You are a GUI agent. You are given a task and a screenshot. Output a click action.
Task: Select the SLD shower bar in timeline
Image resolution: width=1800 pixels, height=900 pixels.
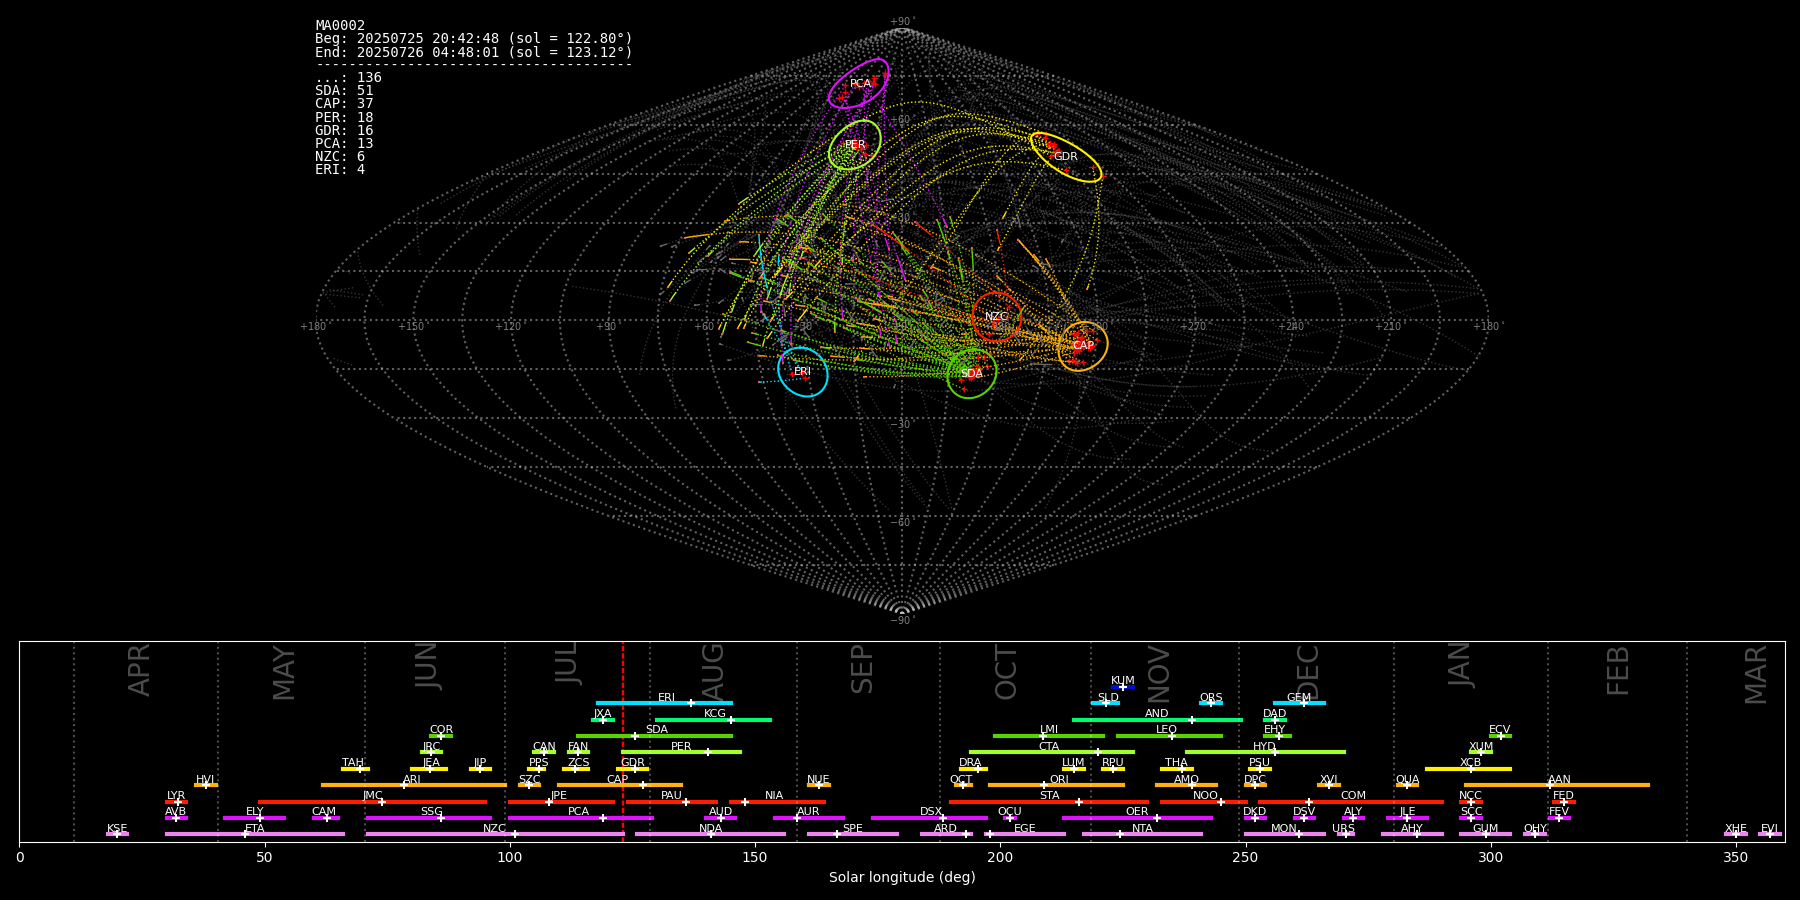point(1105,703)
